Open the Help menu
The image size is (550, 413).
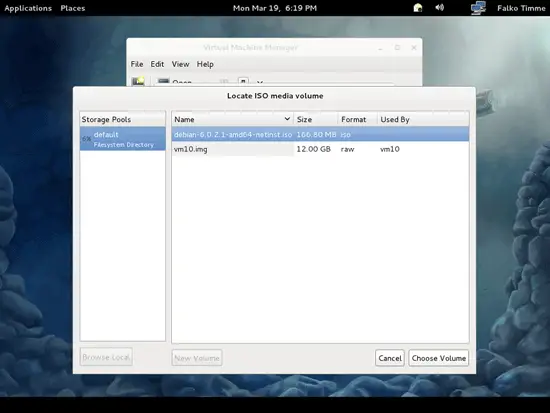[x=205, y=64]
